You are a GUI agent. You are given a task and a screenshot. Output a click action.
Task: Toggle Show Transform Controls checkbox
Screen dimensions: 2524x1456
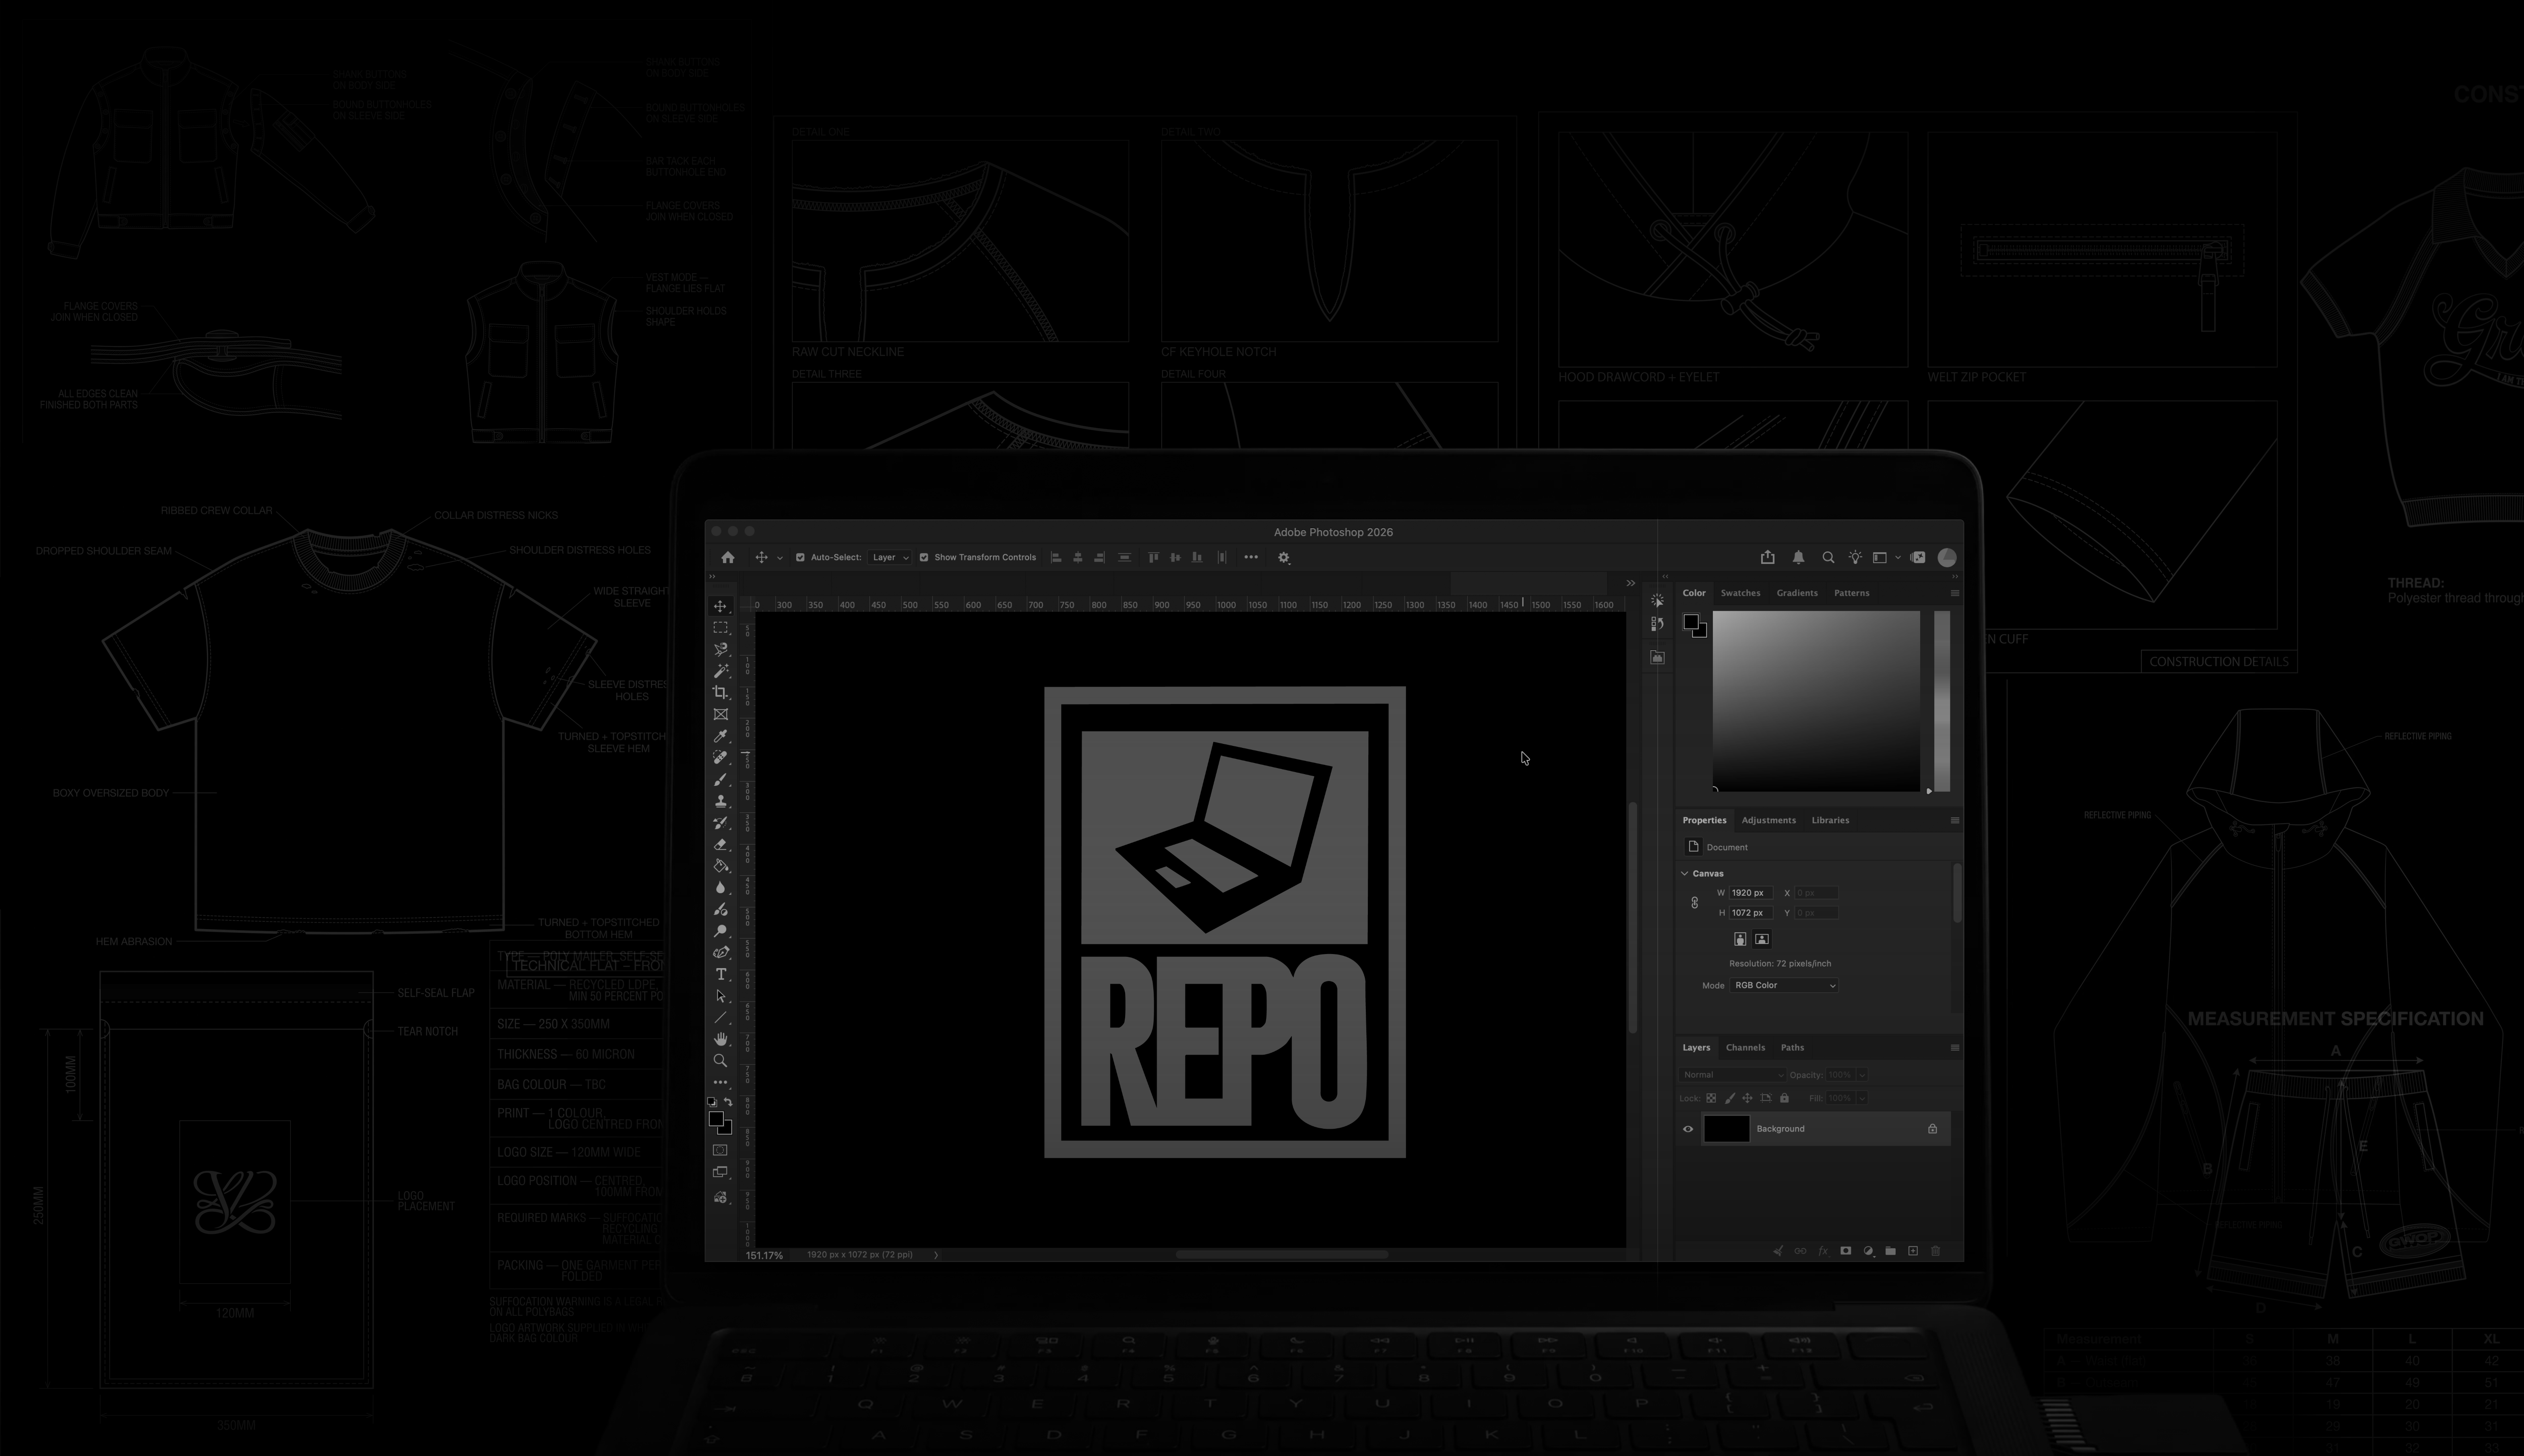[924, 558]
